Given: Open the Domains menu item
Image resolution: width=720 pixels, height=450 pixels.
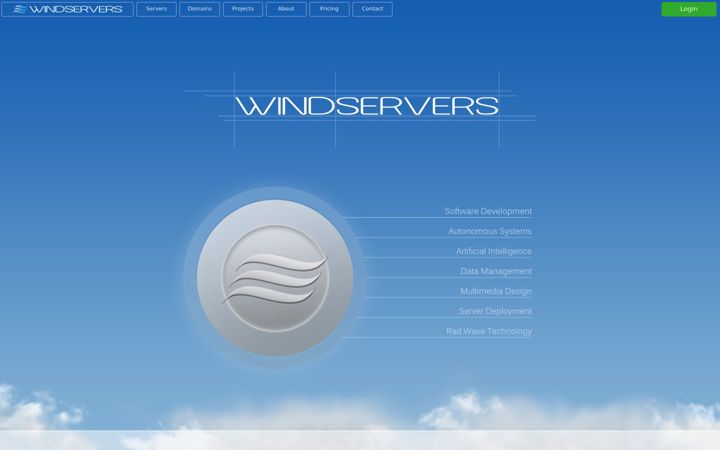Looking at the screenshot, I should [200, 9].
